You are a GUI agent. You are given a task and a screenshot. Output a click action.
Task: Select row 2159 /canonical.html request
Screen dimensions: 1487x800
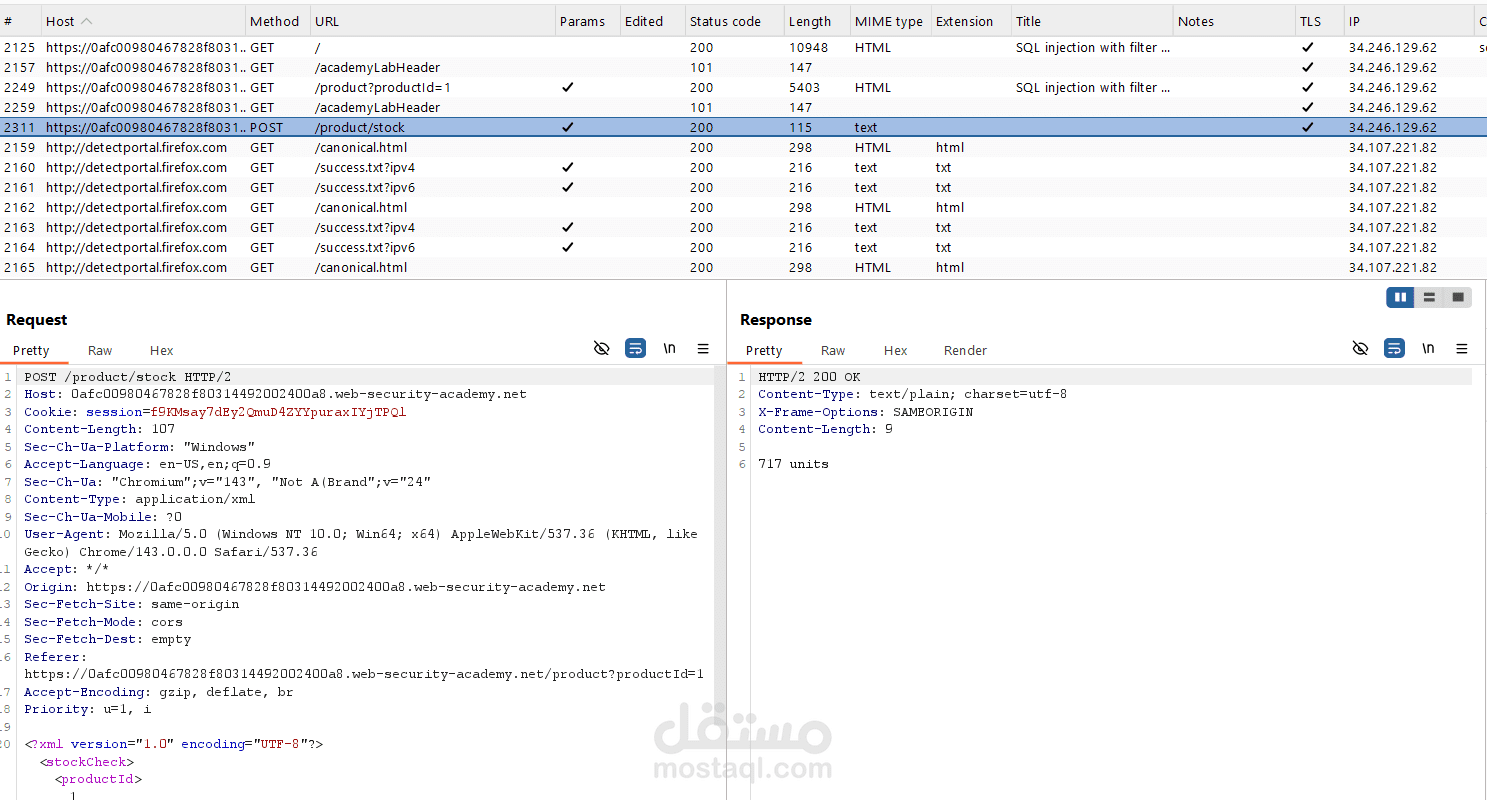click(x=743, y=147)
